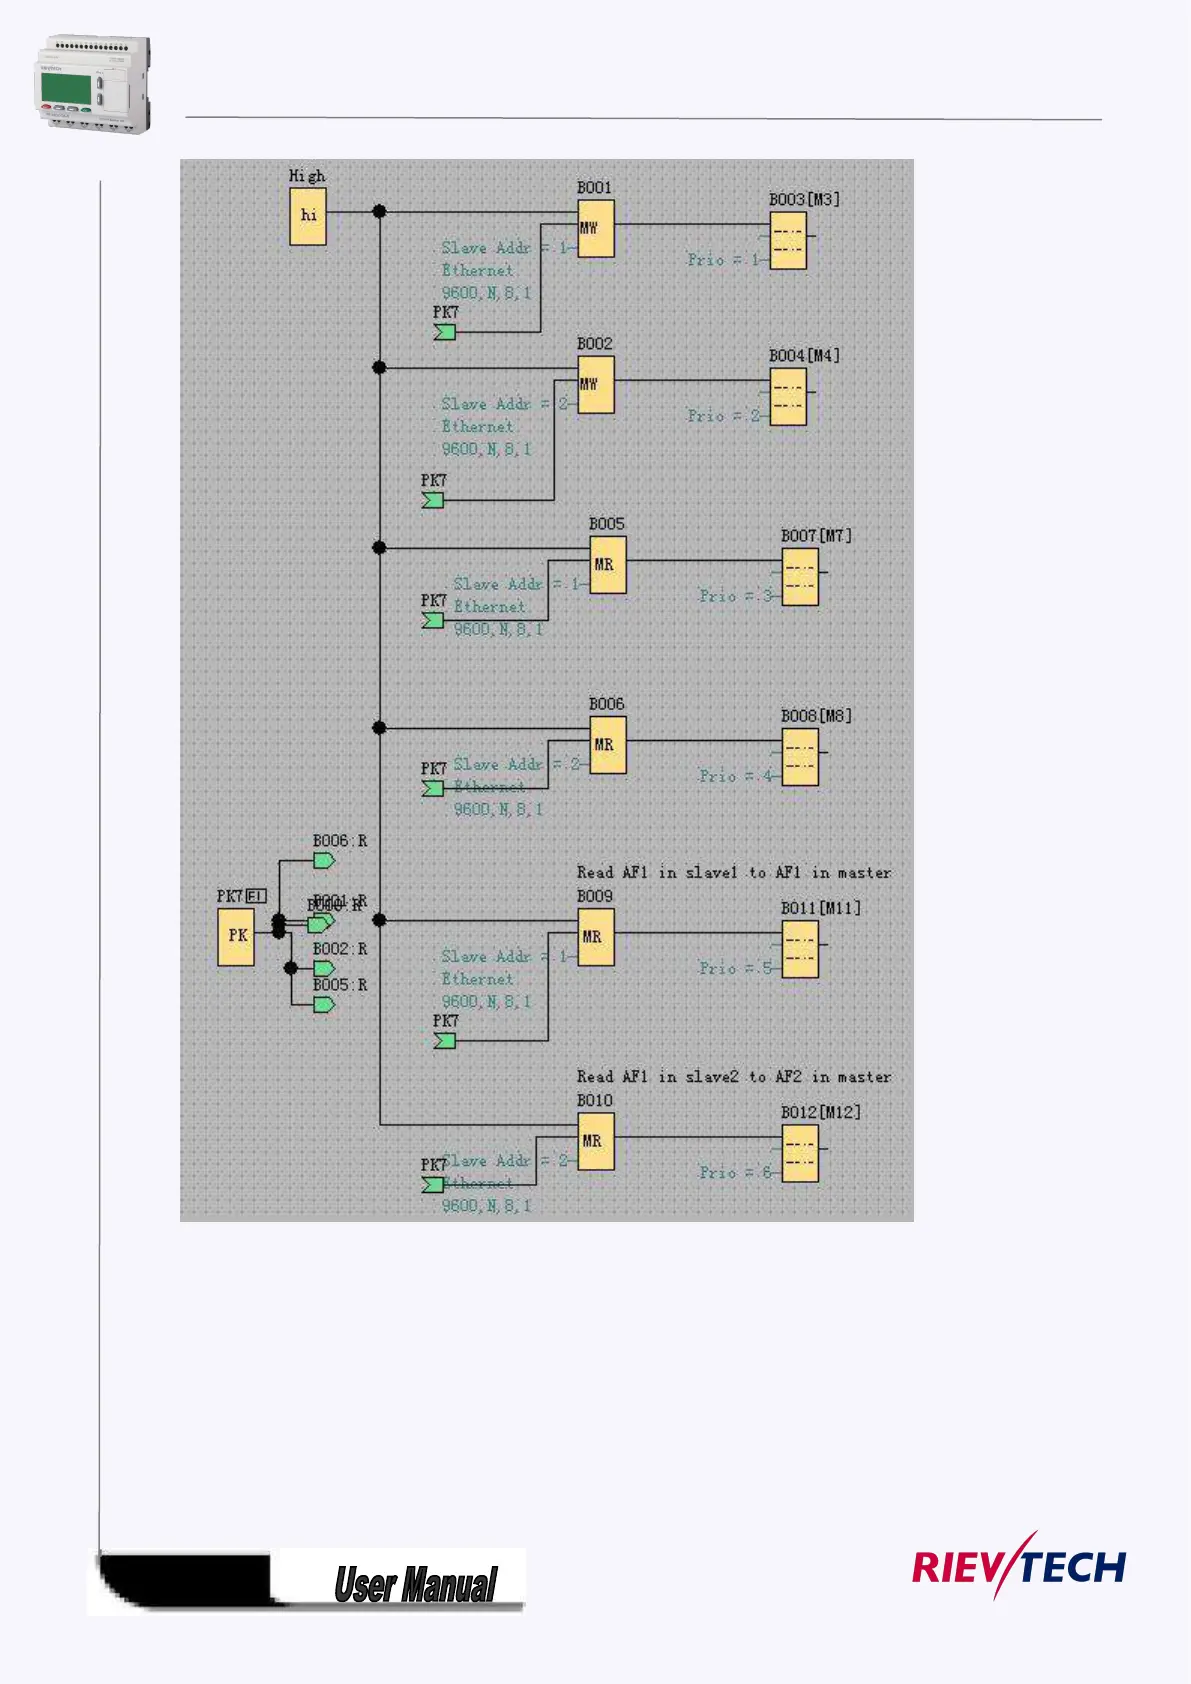
Task: Click the B007[M7] flag block
Action: tap(800, 577)
